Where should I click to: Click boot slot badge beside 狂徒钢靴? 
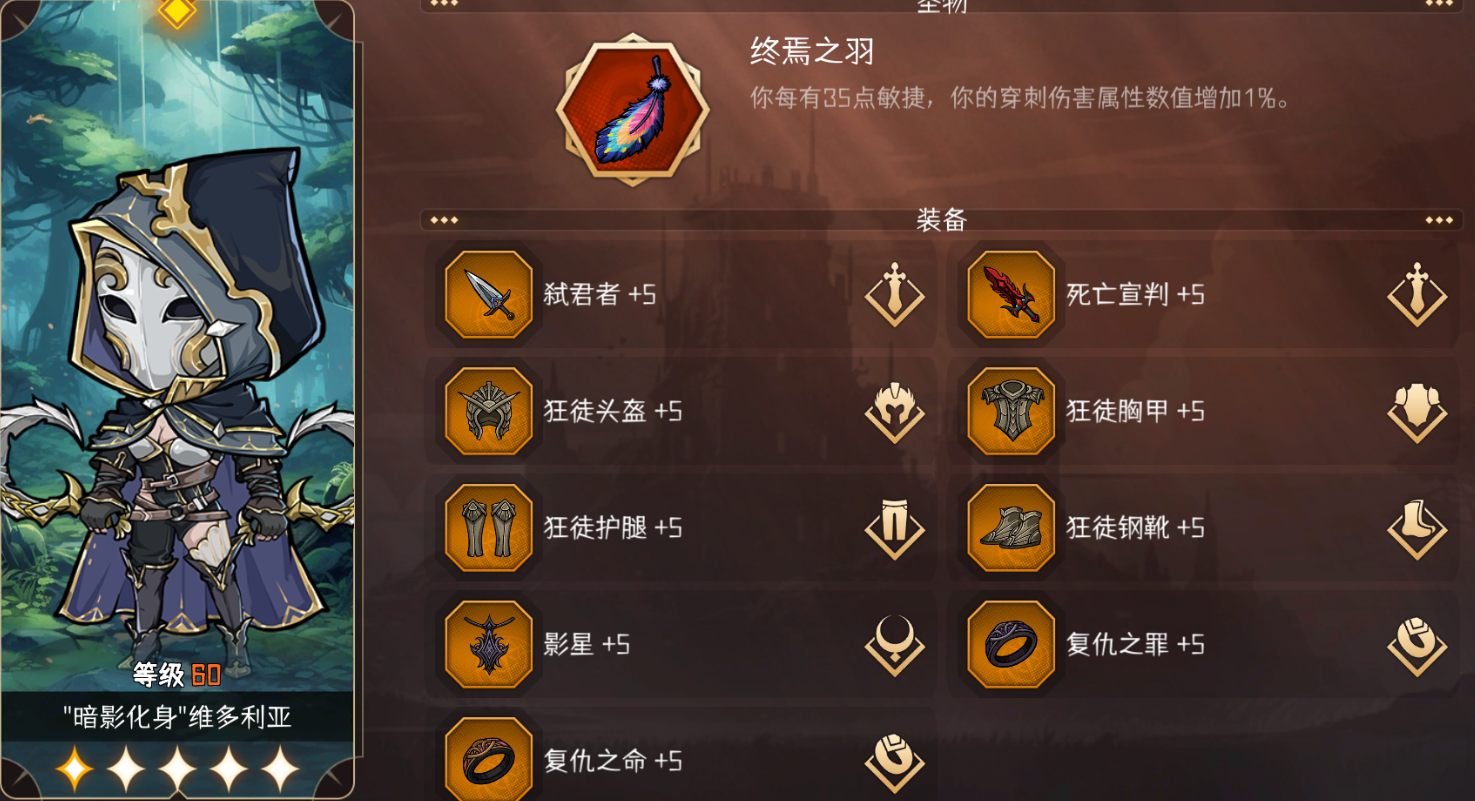pos(1418,528)
